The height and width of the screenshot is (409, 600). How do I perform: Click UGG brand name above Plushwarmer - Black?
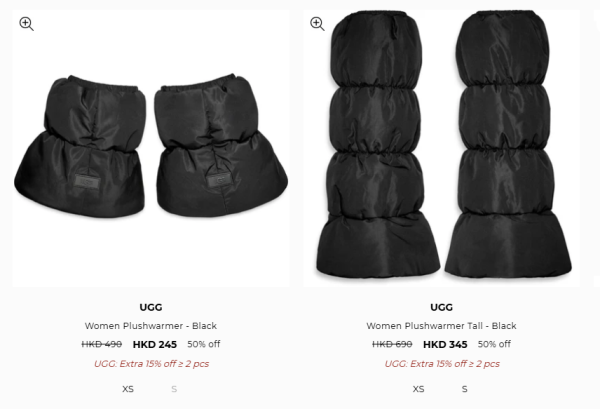pyautogui.click(x=151, y=307)
